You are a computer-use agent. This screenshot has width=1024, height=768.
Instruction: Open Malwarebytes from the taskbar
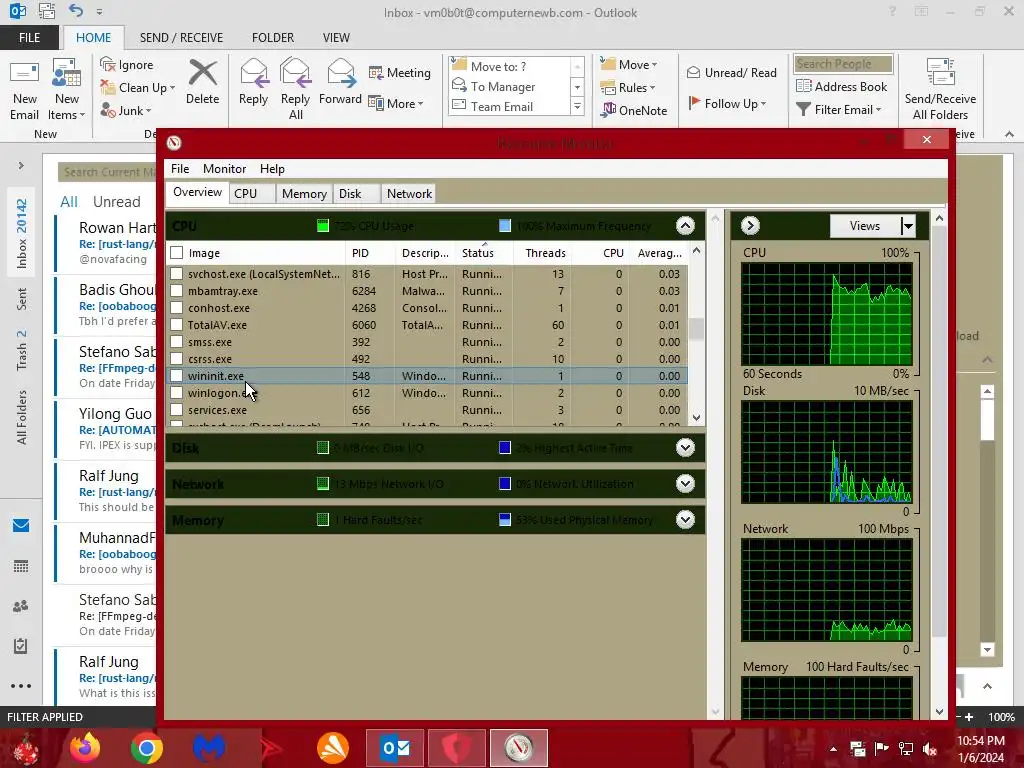[x=208, y=748]
